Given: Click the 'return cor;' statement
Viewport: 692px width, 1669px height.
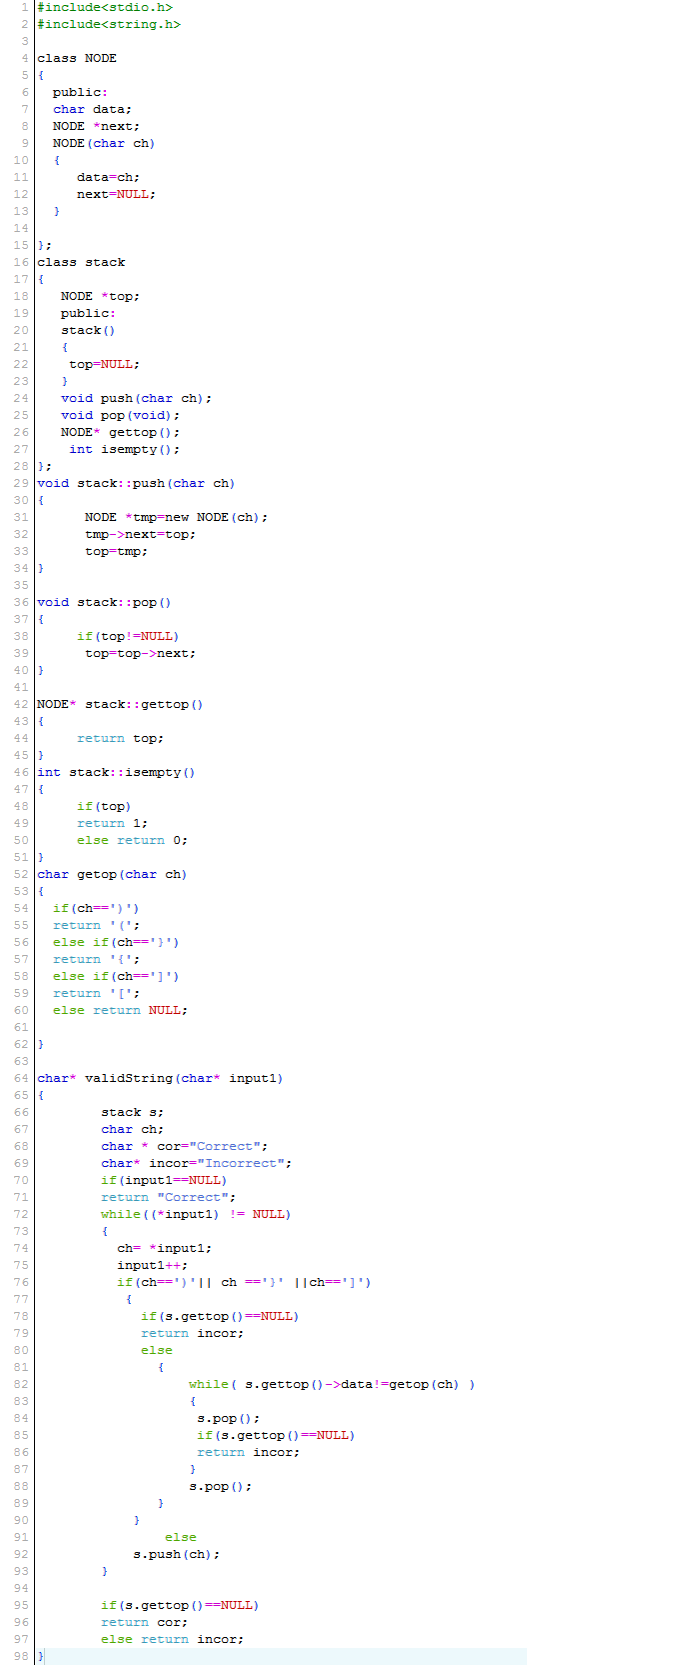Looking at the screenshot, I should pyautogui.click(x=144, y=1622).
